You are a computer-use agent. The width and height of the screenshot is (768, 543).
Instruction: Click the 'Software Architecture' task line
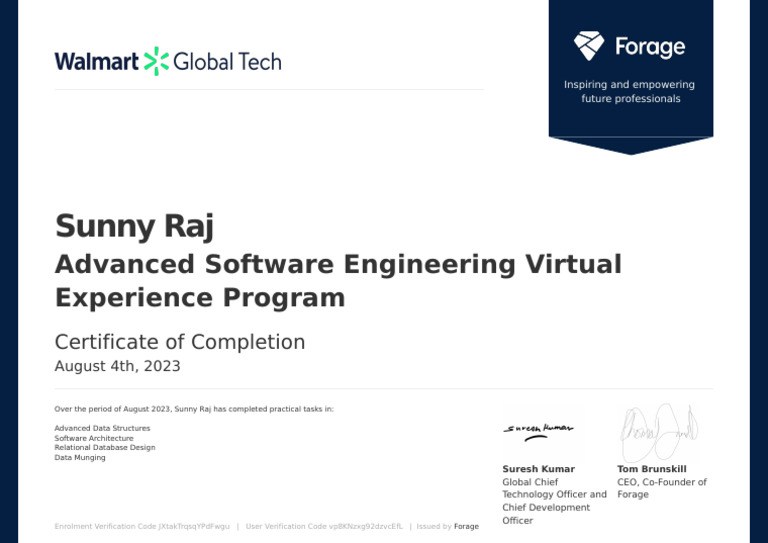(94, 438)
